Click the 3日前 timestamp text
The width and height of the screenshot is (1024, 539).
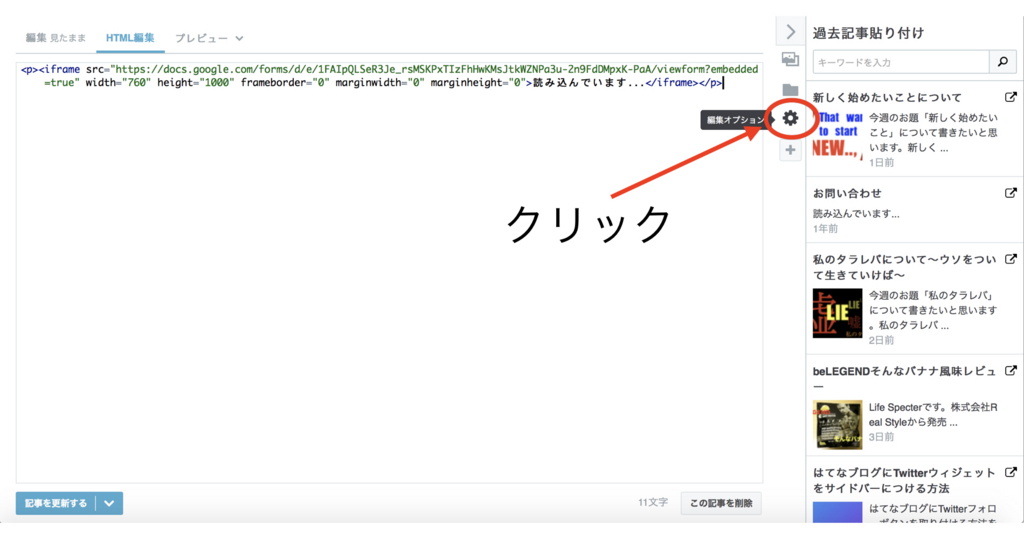881,437
